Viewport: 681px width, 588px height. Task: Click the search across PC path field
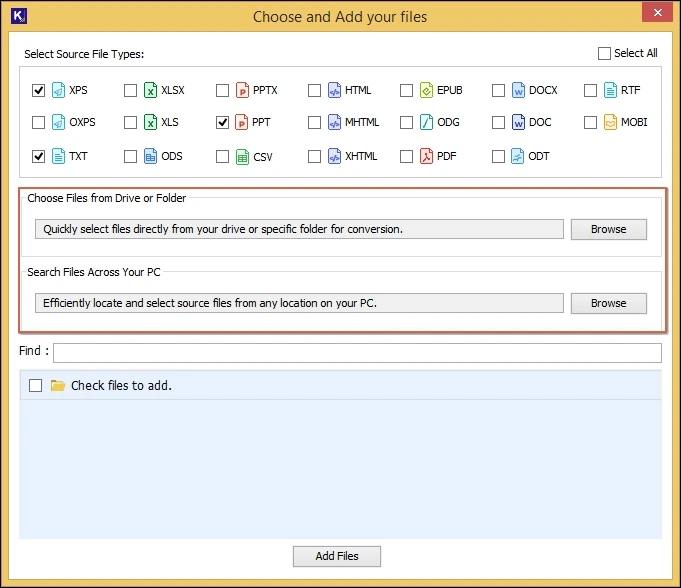[299, 303]
